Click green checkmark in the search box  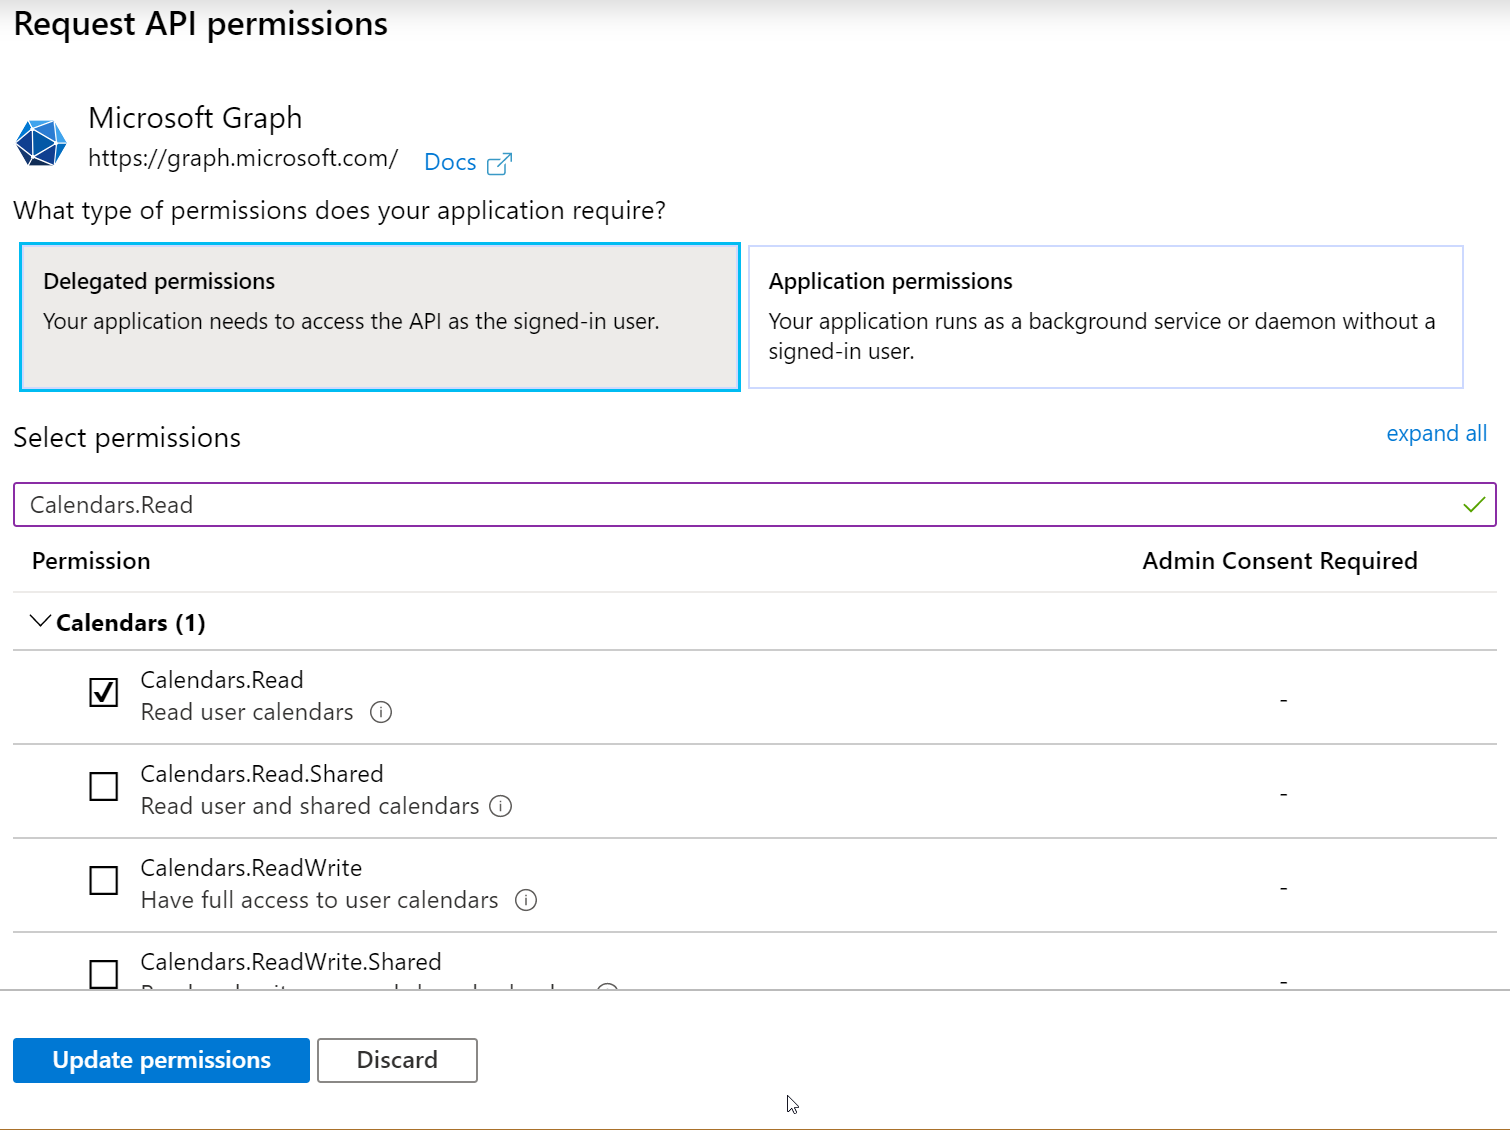point(1474,505)
